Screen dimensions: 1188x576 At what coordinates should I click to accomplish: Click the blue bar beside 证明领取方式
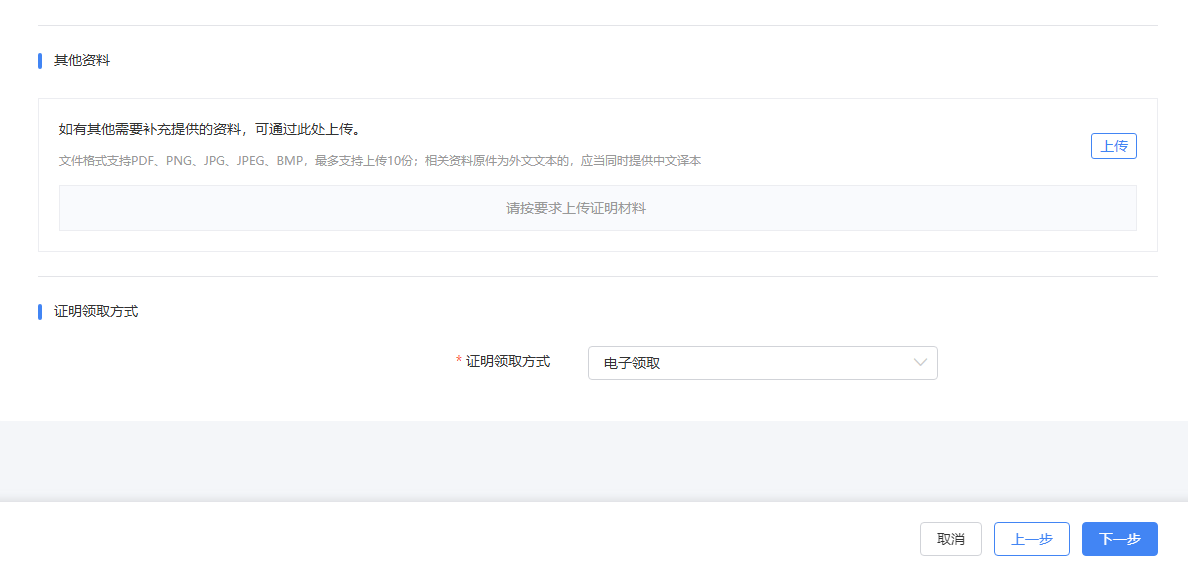pos(38,311)
